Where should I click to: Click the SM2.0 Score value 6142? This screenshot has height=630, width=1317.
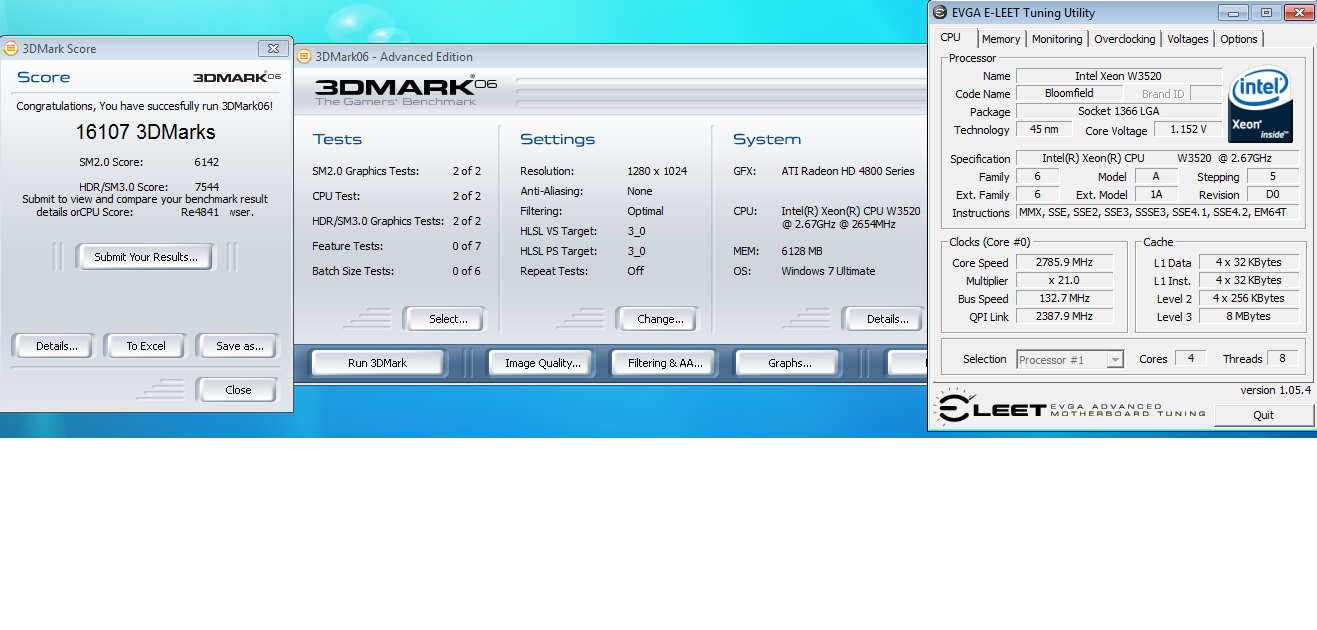(207, 162)
